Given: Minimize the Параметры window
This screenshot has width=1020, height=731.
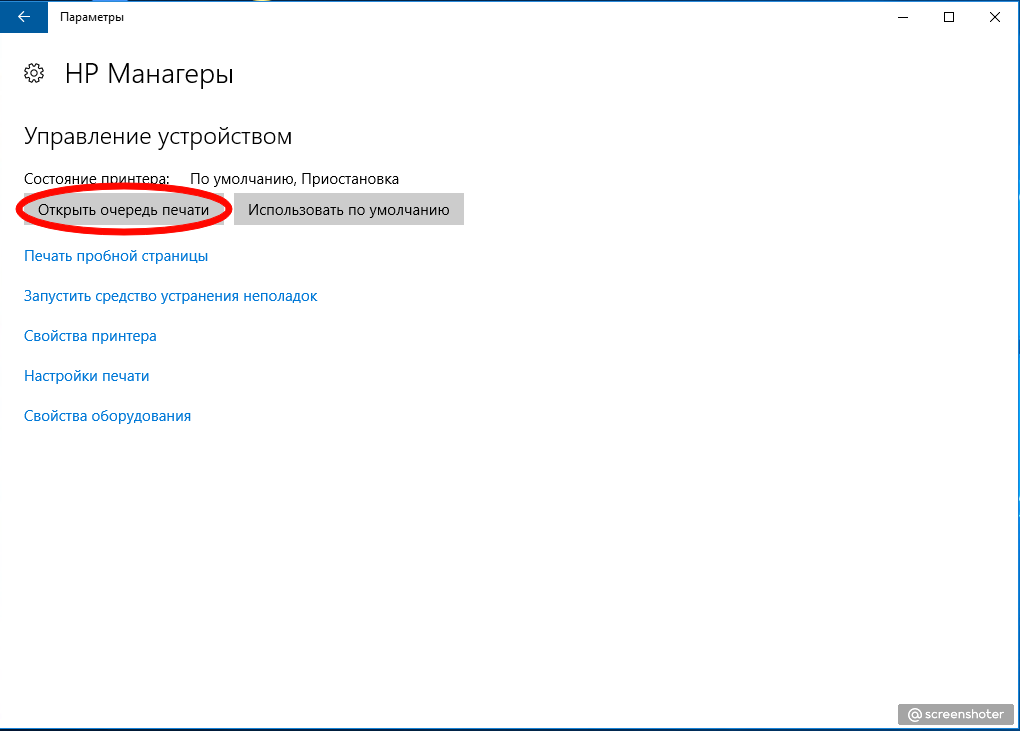Looking at the screenshot, I should (x=903, y=17).
